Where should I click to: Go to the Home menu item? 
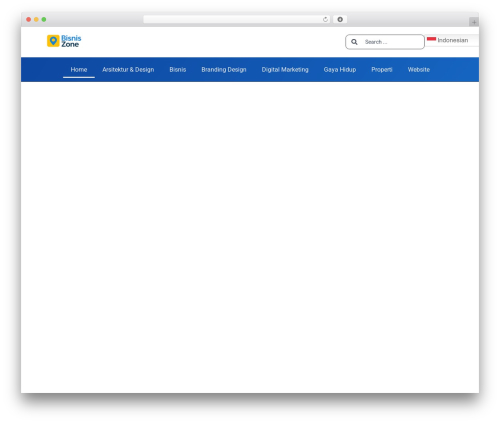(79, 70)
